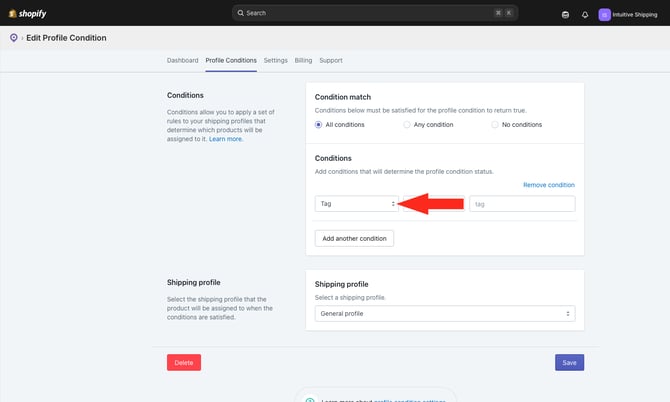Screen dimensions: 670x402
Task: Click the Remove condition link
Action: click(549, 185)
